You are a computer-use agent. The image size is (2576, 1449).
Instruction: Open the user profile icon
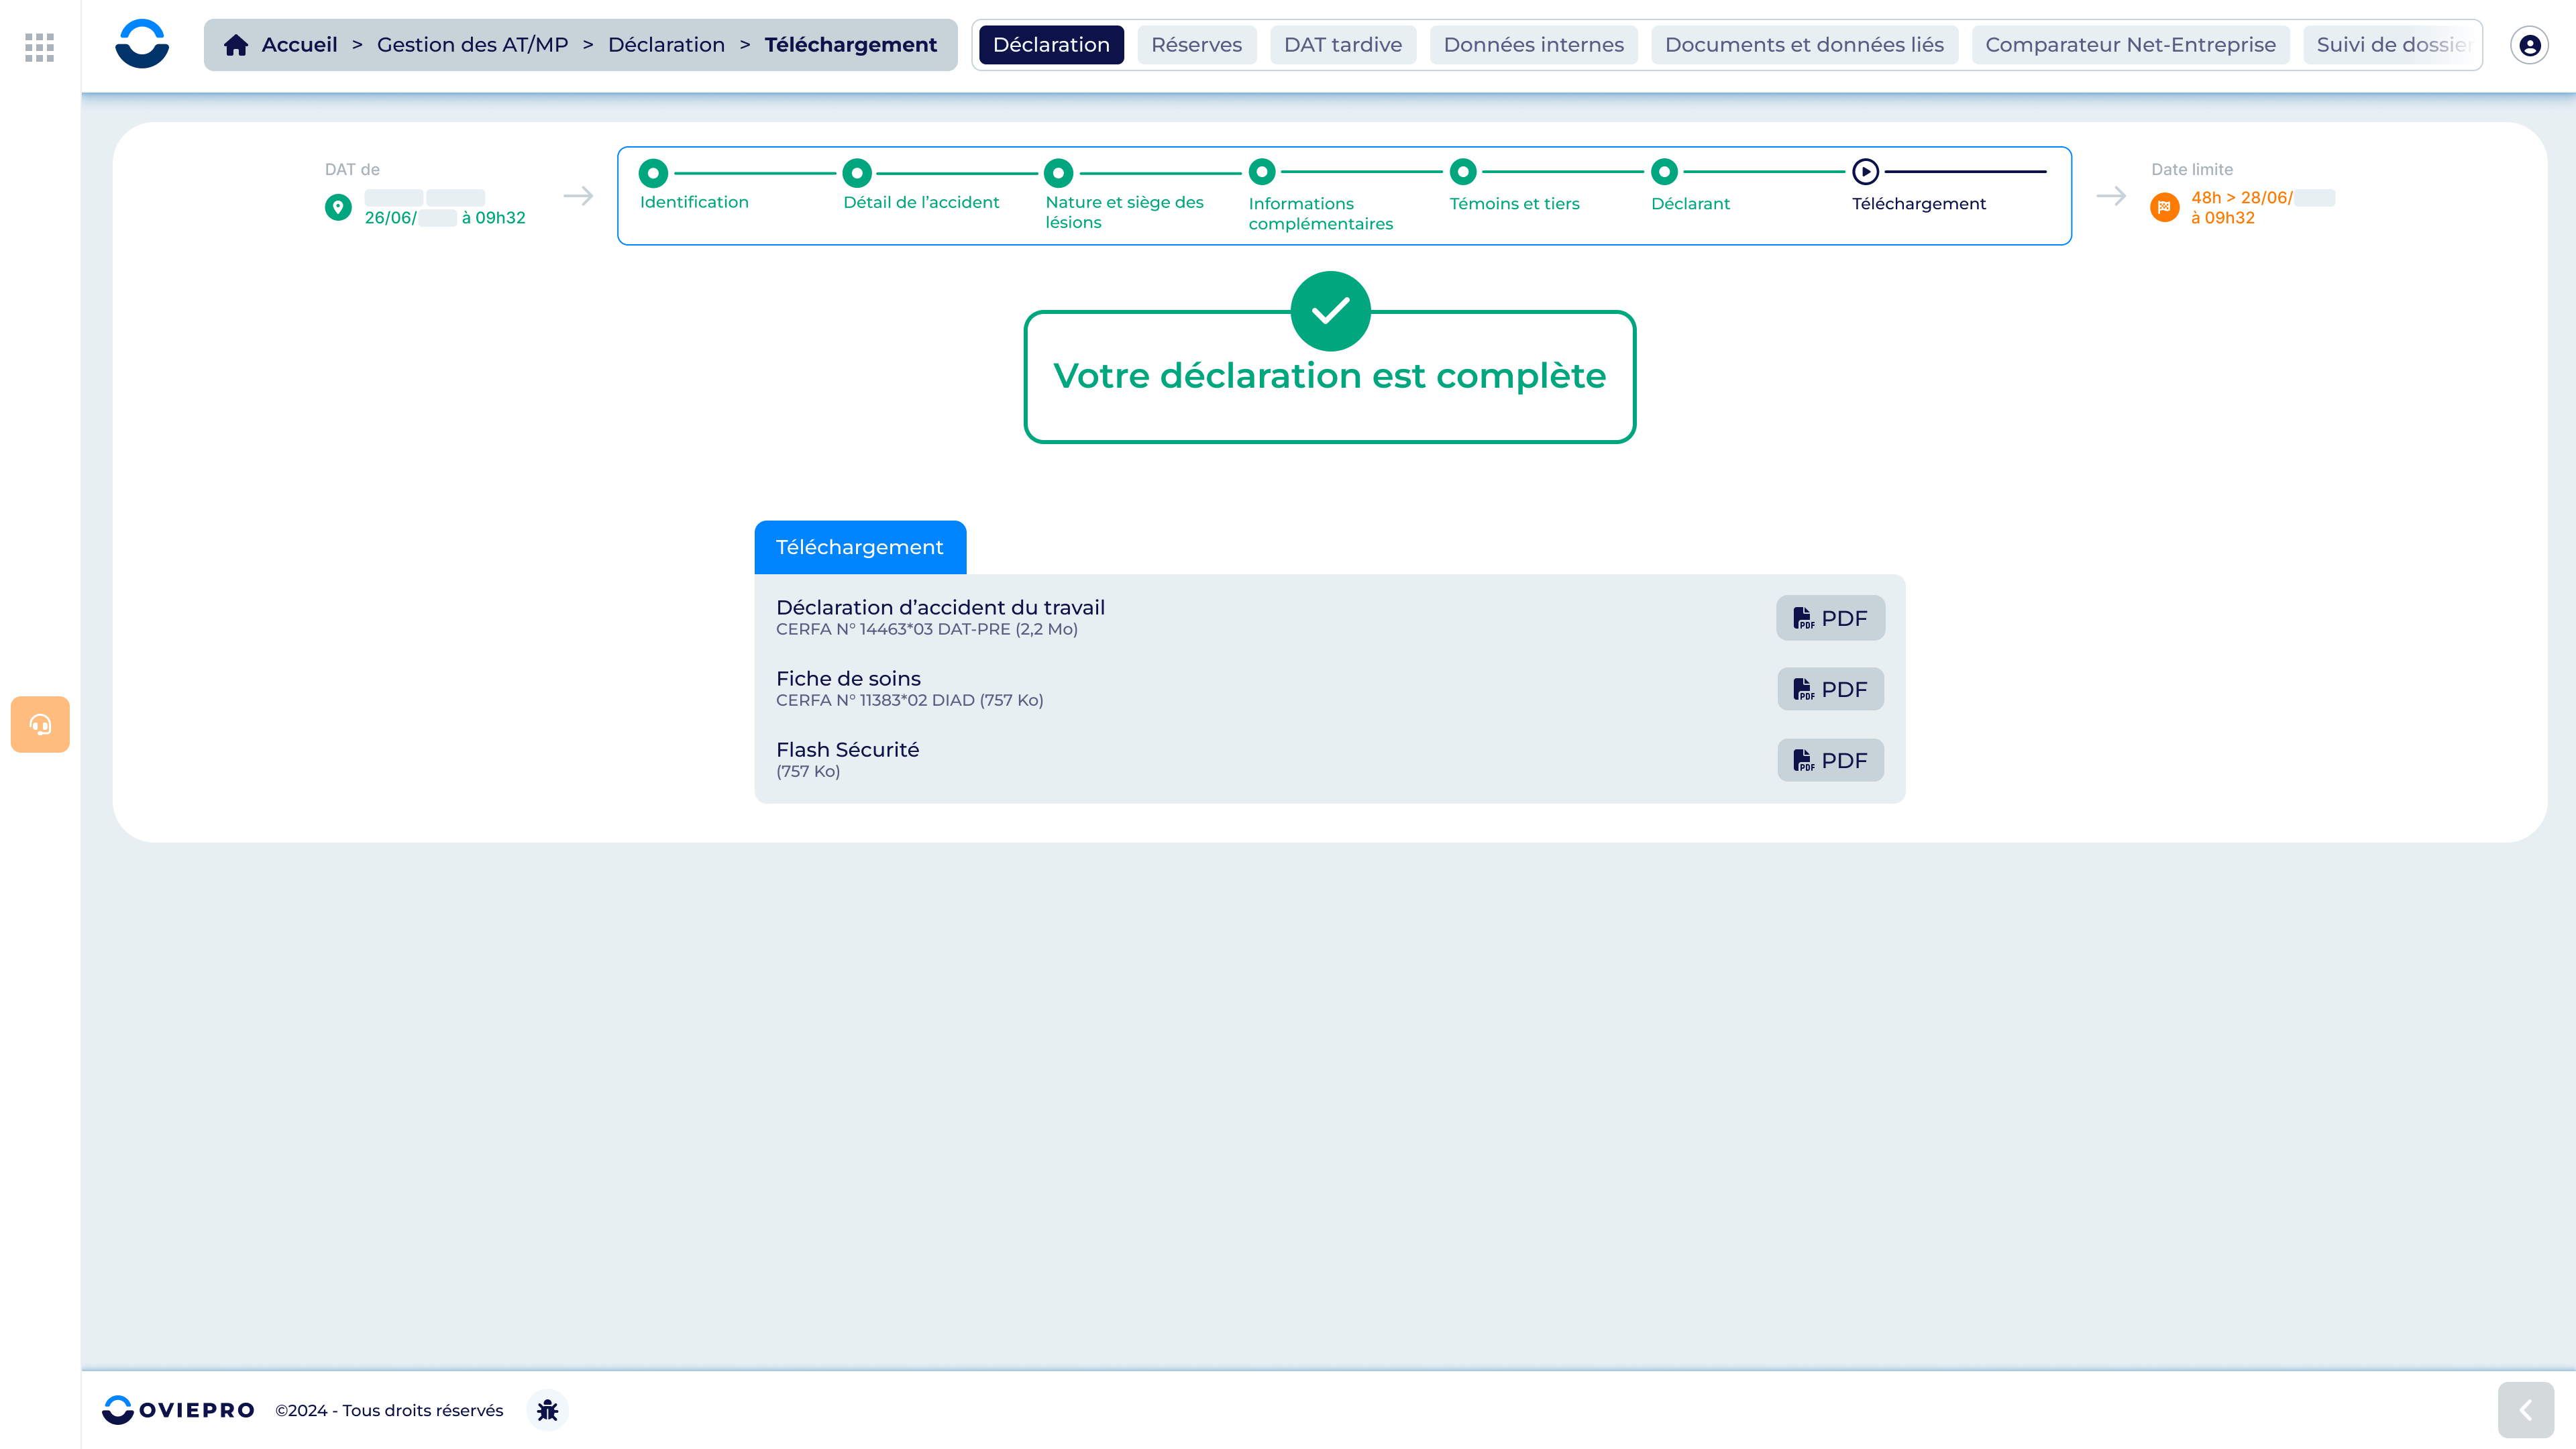point(2529,45)
